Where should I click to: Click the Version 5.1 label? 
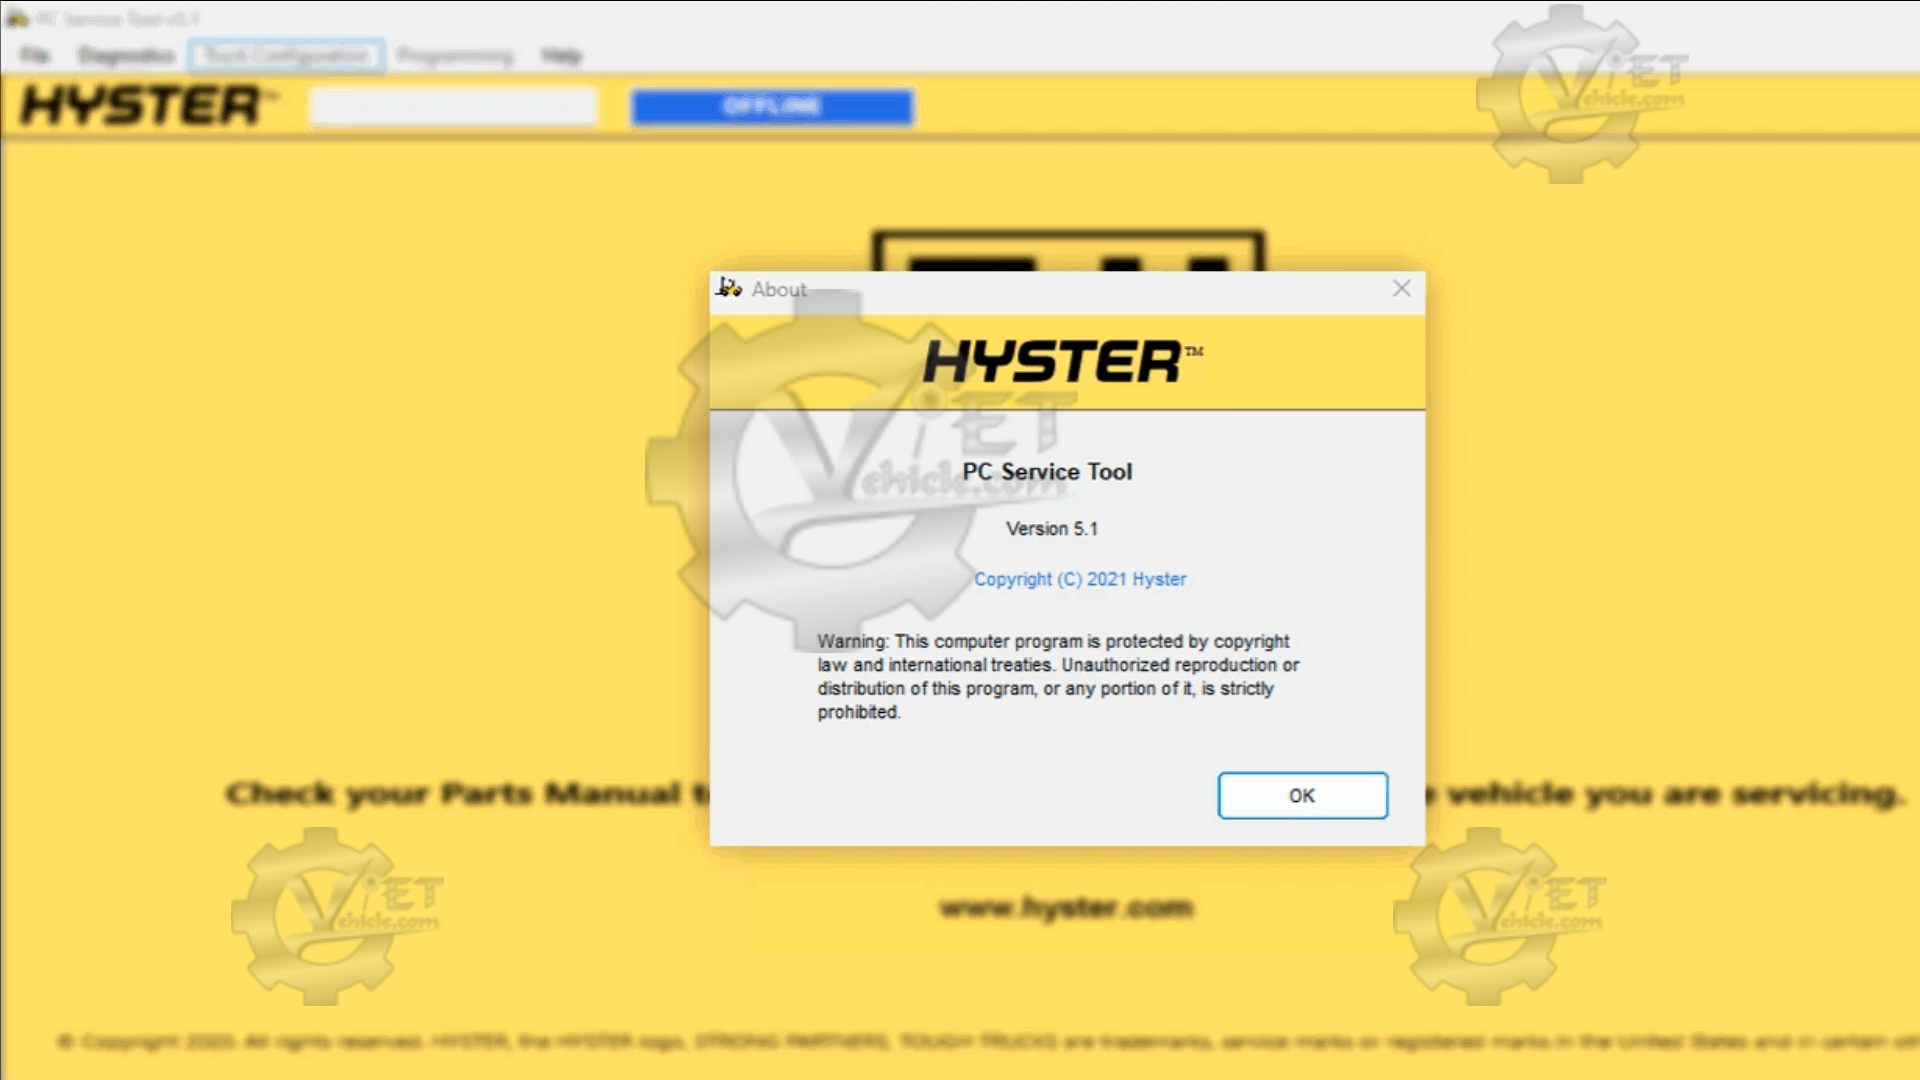(1051, 528)
